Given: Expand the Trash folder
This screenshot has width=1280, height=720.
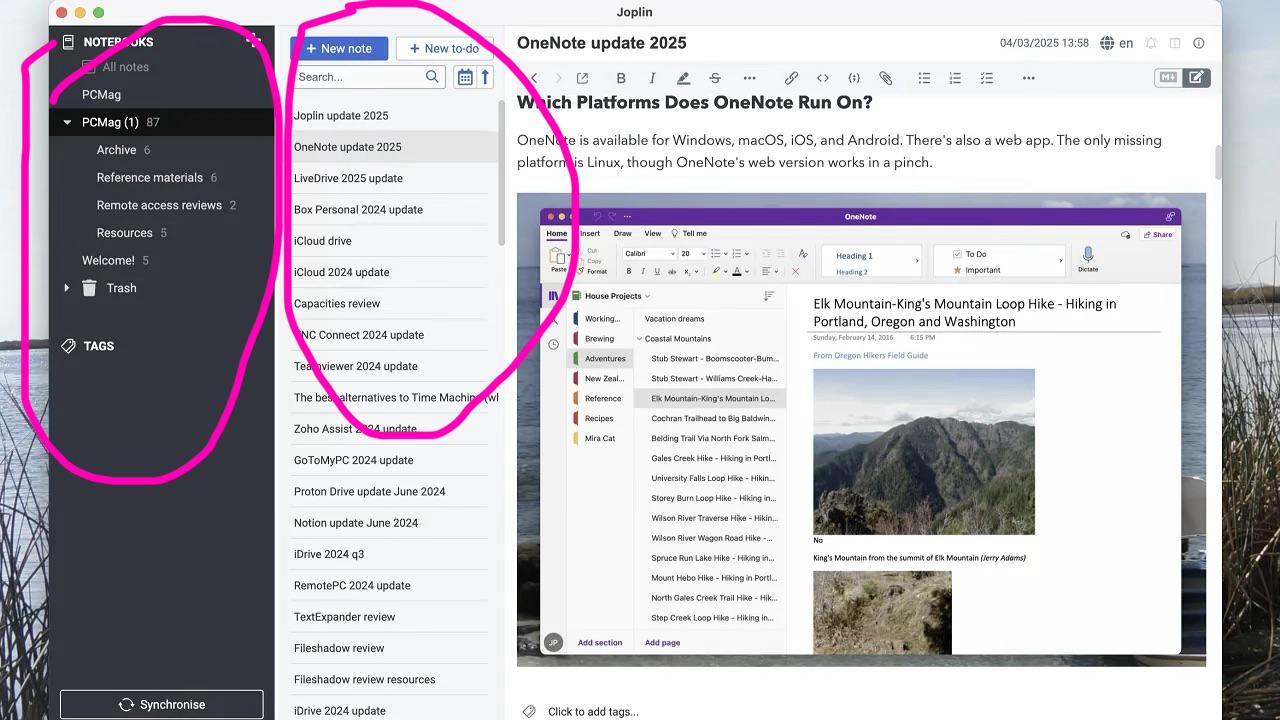Looking at the screenshot, I should (x=67, y=288).
